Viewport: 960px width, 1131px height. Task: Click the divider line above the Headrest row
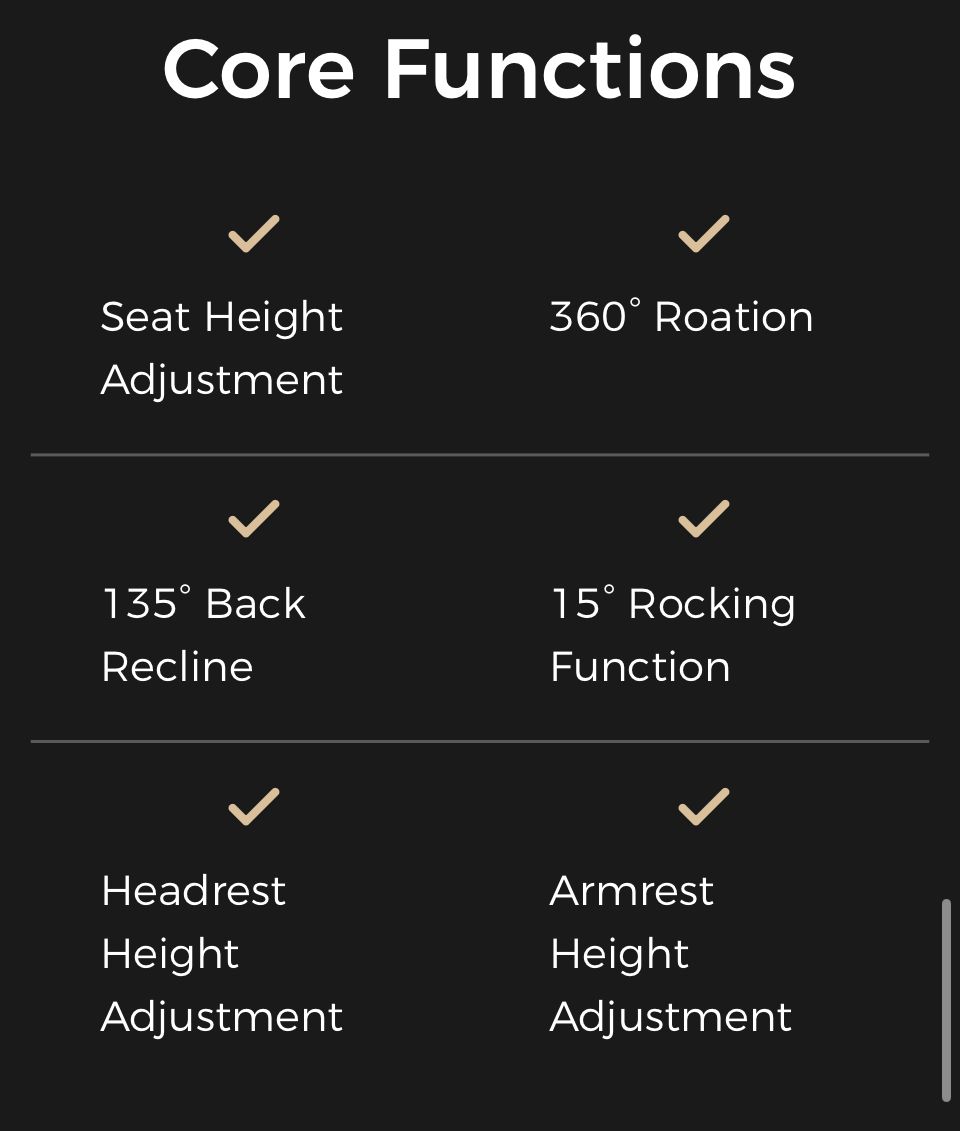tap(480, 741)
